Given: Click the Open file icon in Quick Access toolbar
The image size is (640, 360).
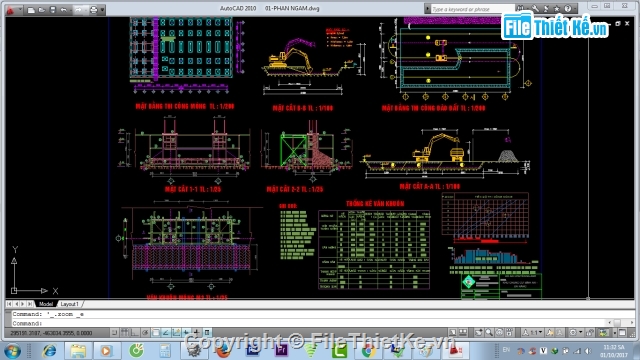Looking at the screenshot, I should 42,10.
